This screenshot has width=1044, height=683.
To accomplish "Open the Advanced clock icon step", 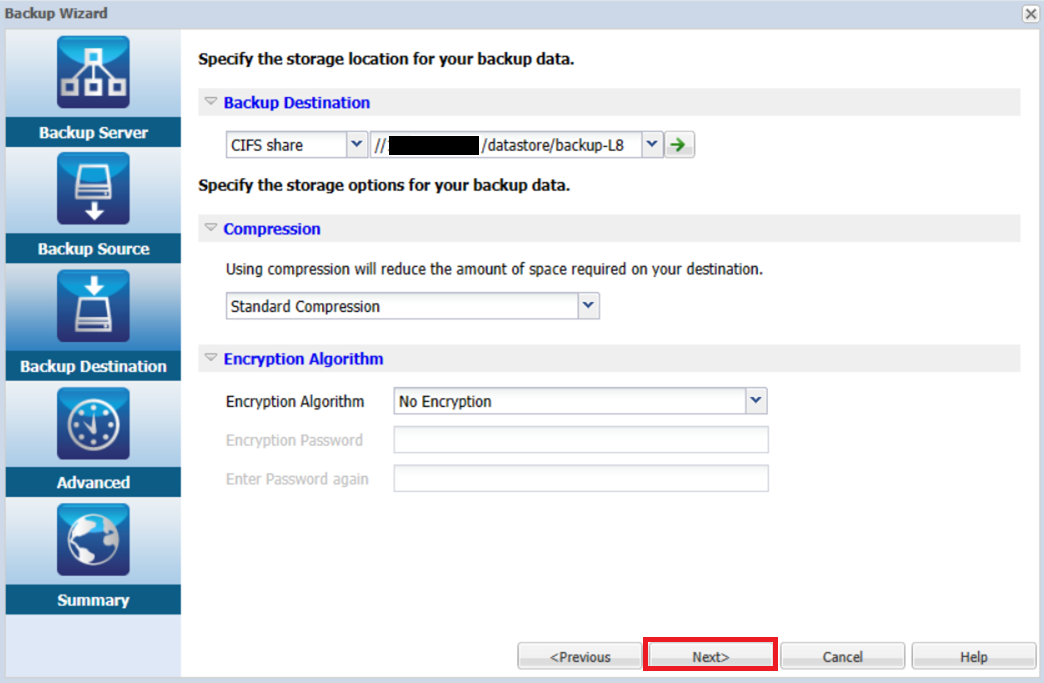I will pyautogui.click(x=93, y=423).
